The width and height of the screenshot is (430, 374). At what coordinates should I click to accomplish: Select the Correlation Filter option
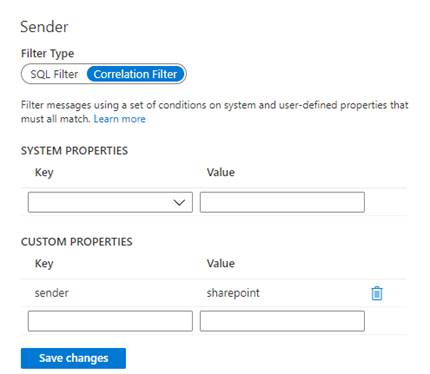pos(135,74)
